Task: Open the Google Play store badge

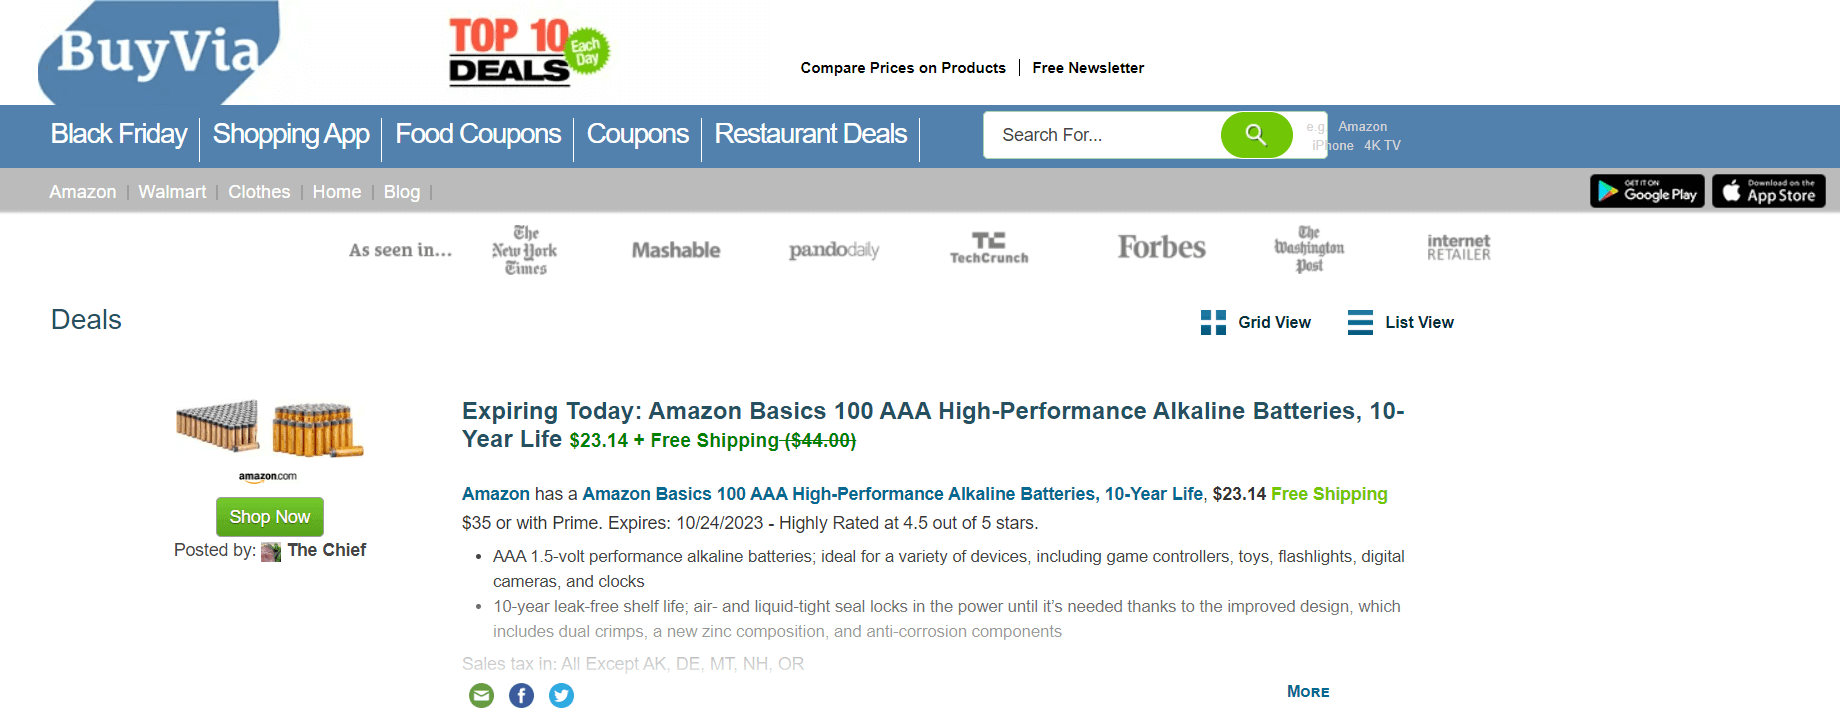Action: click(1647, 191)
